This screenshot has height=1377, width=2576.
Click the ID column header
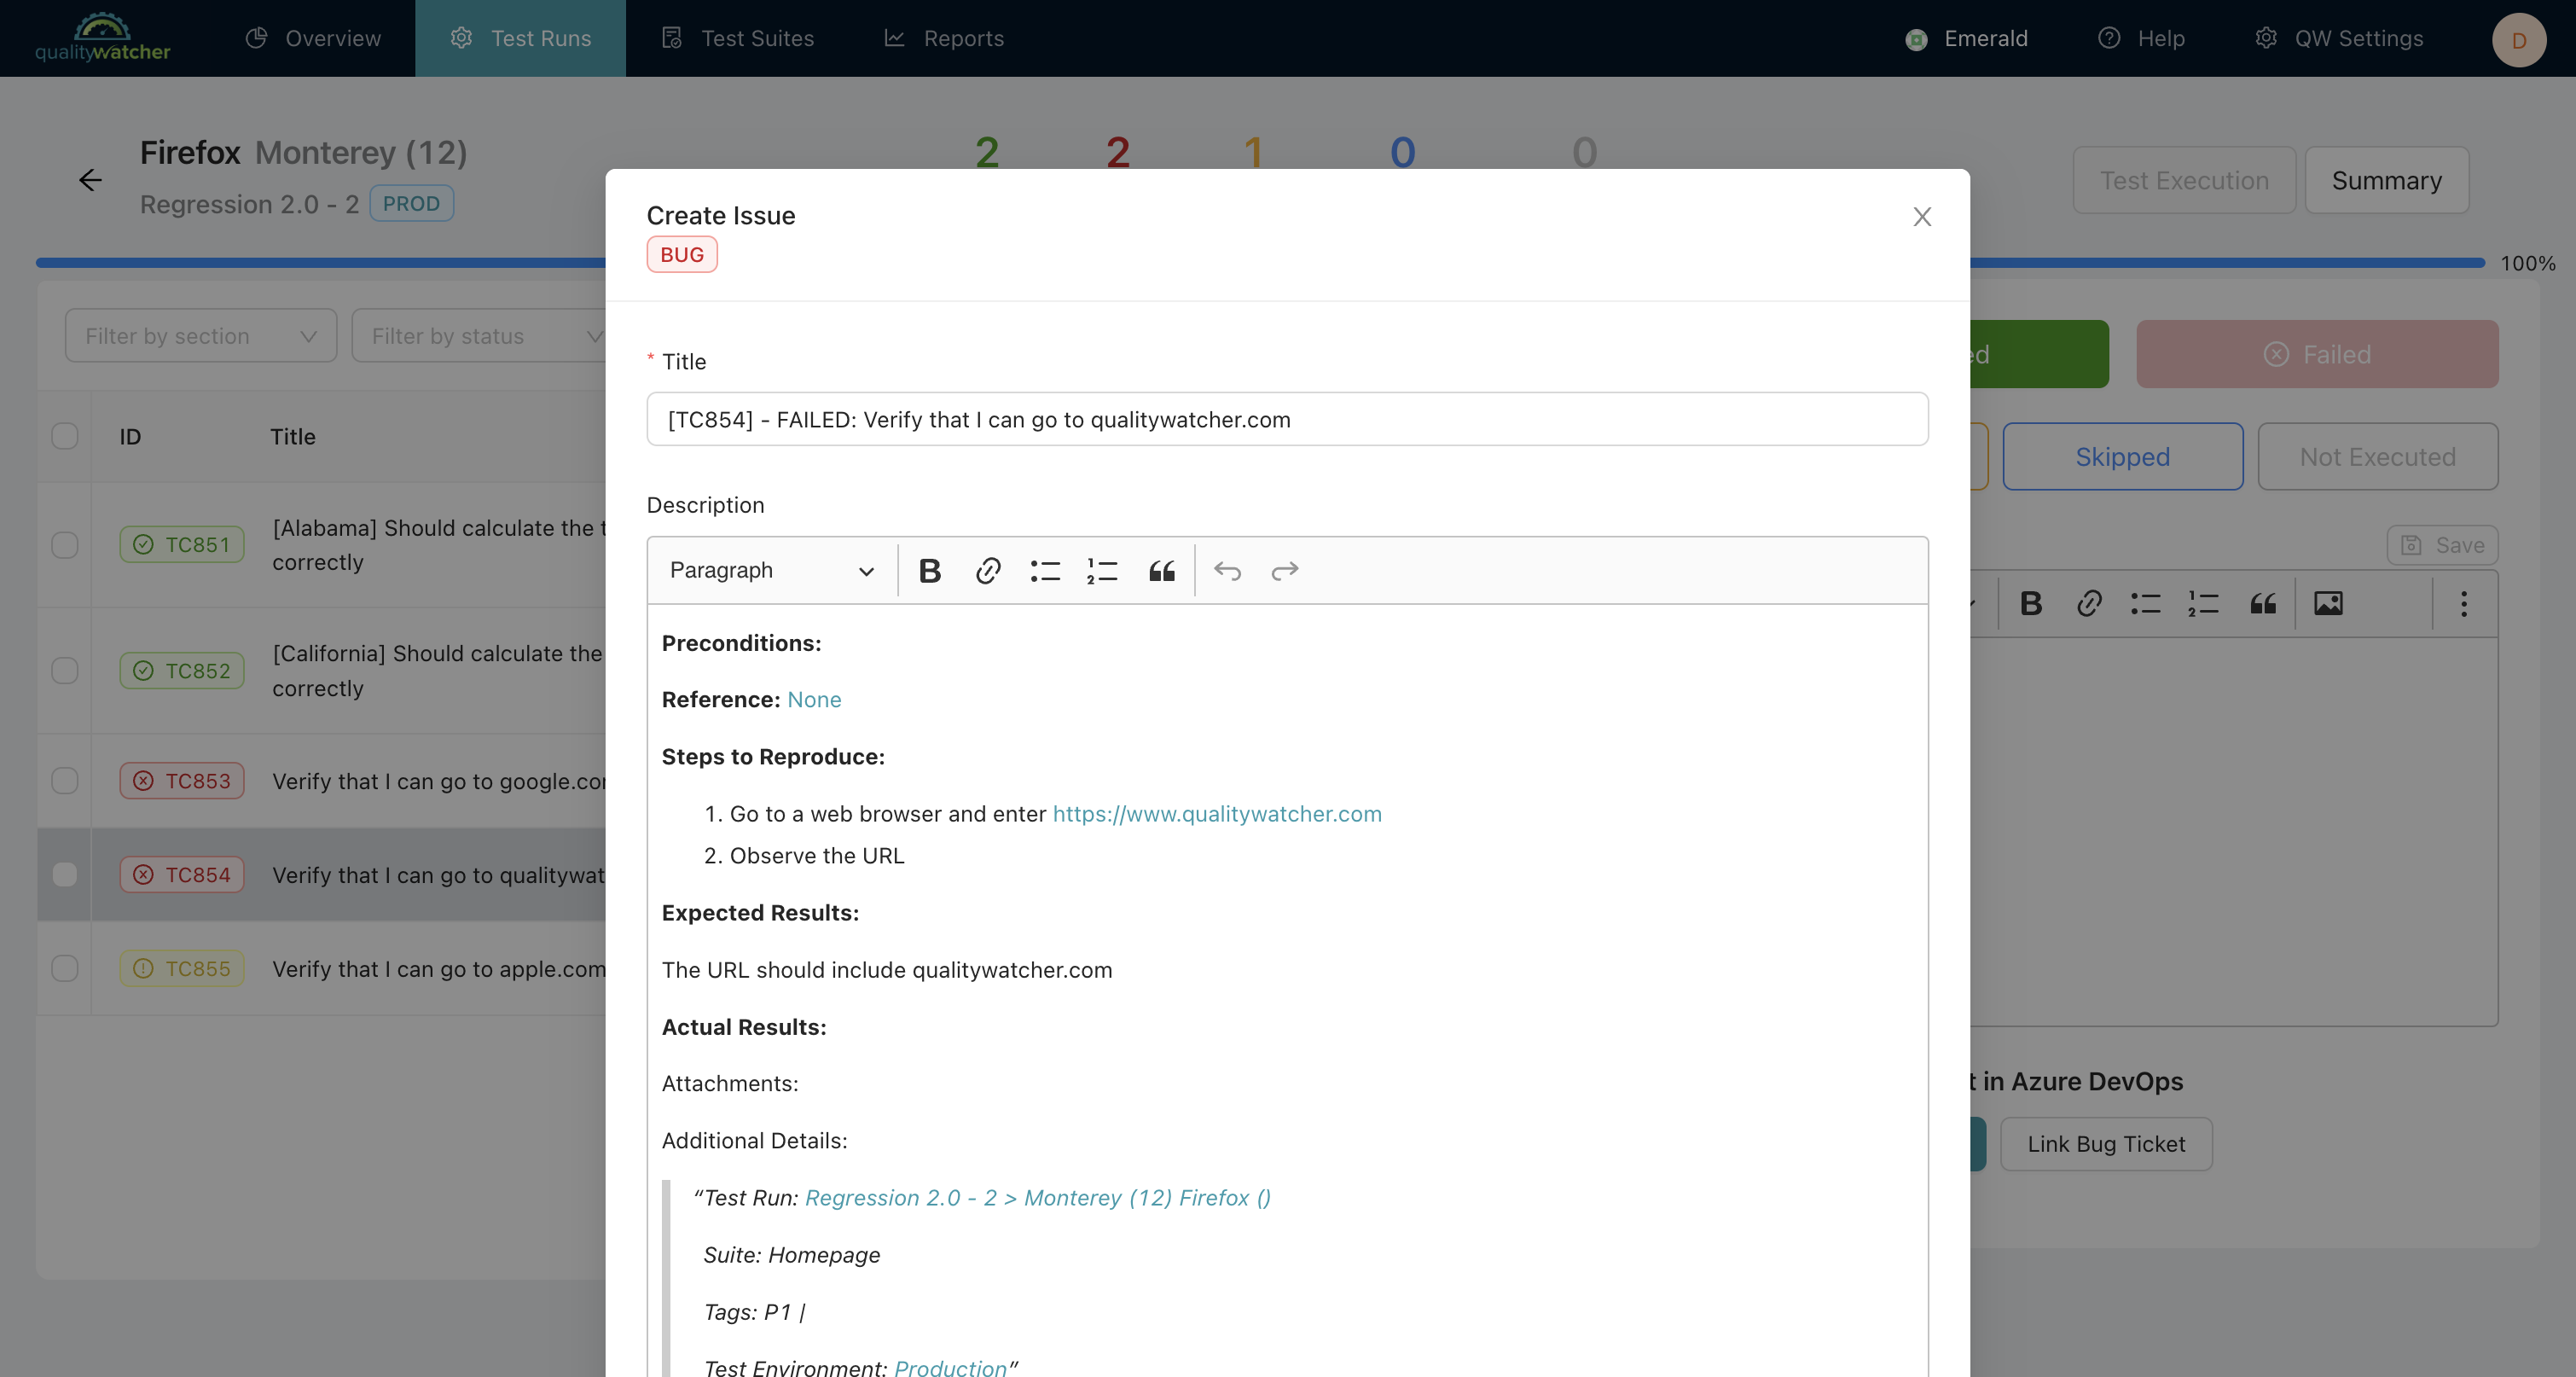pyautogui.click(x=130, y=437)
